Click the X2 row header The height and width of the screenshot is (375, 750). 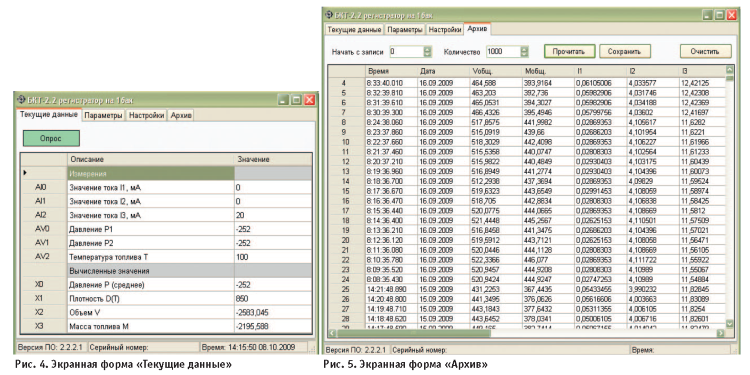click(x=44, y=312)
